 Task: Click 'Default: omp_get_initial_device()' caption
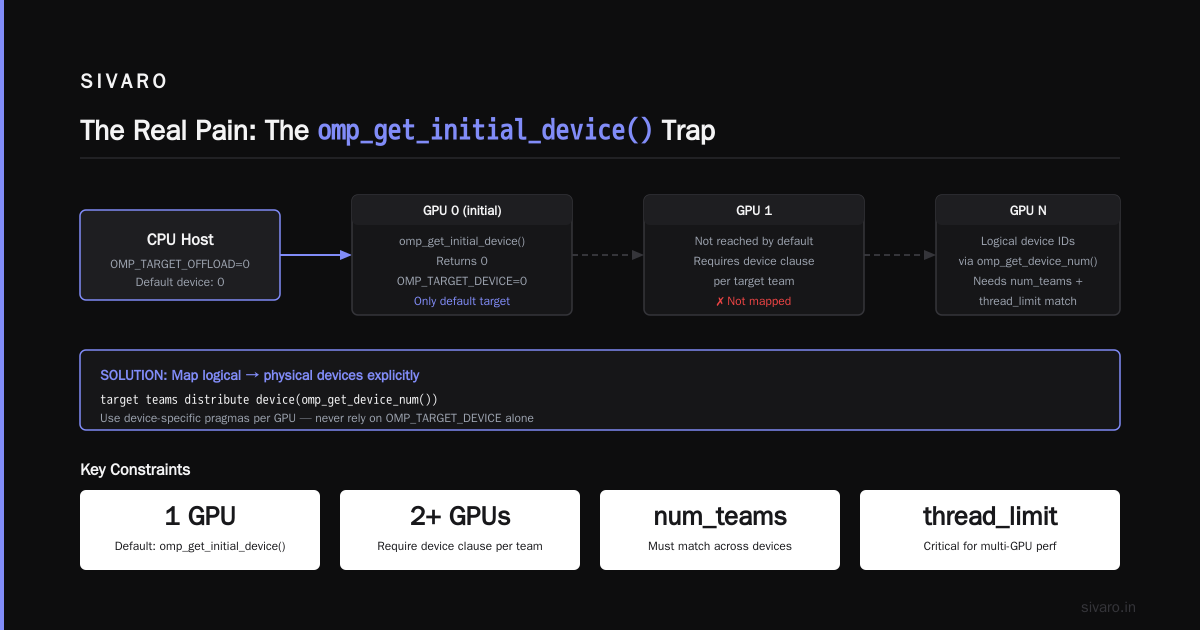[200, 546]
